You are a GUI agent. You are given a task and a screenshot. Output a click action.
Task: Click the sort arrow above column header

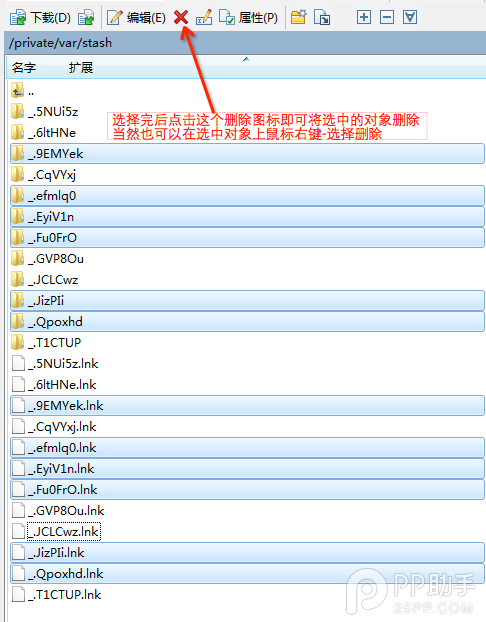tap(246, 59)
